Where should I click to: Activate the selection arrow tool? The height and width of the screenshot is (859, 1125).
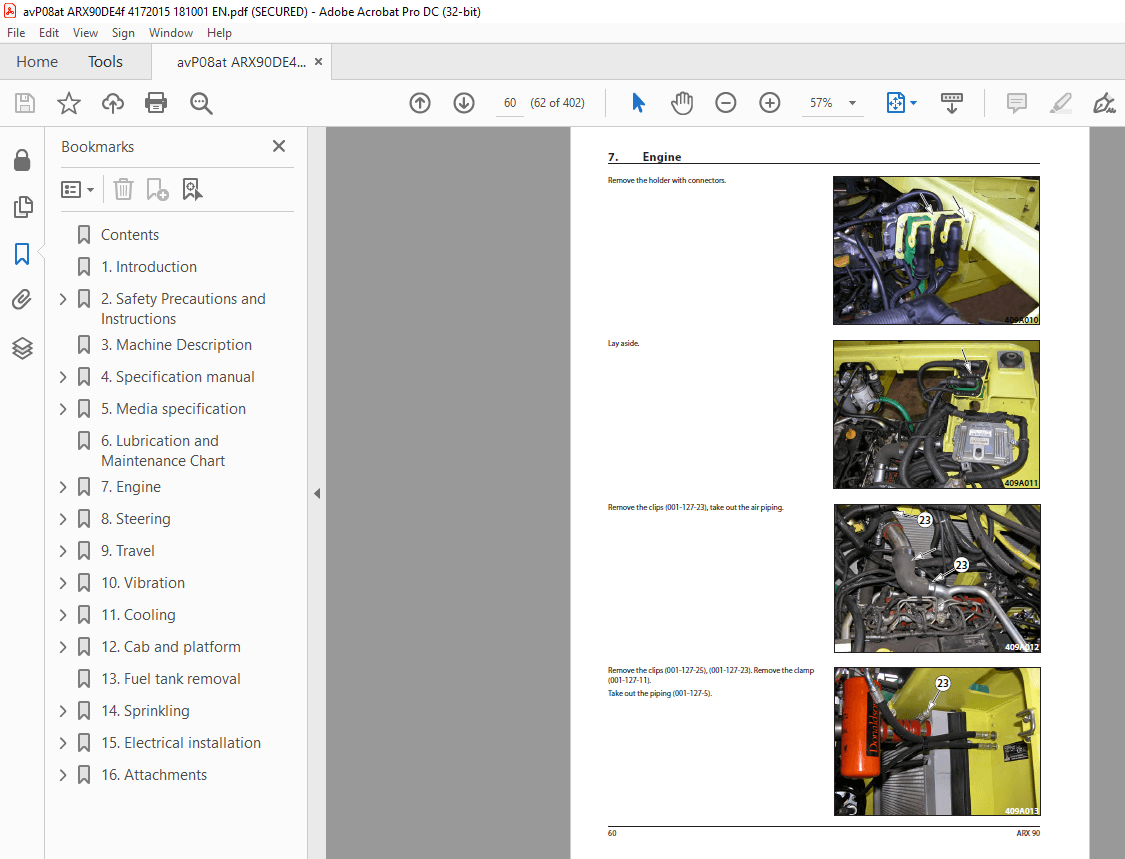pos(637,102)
